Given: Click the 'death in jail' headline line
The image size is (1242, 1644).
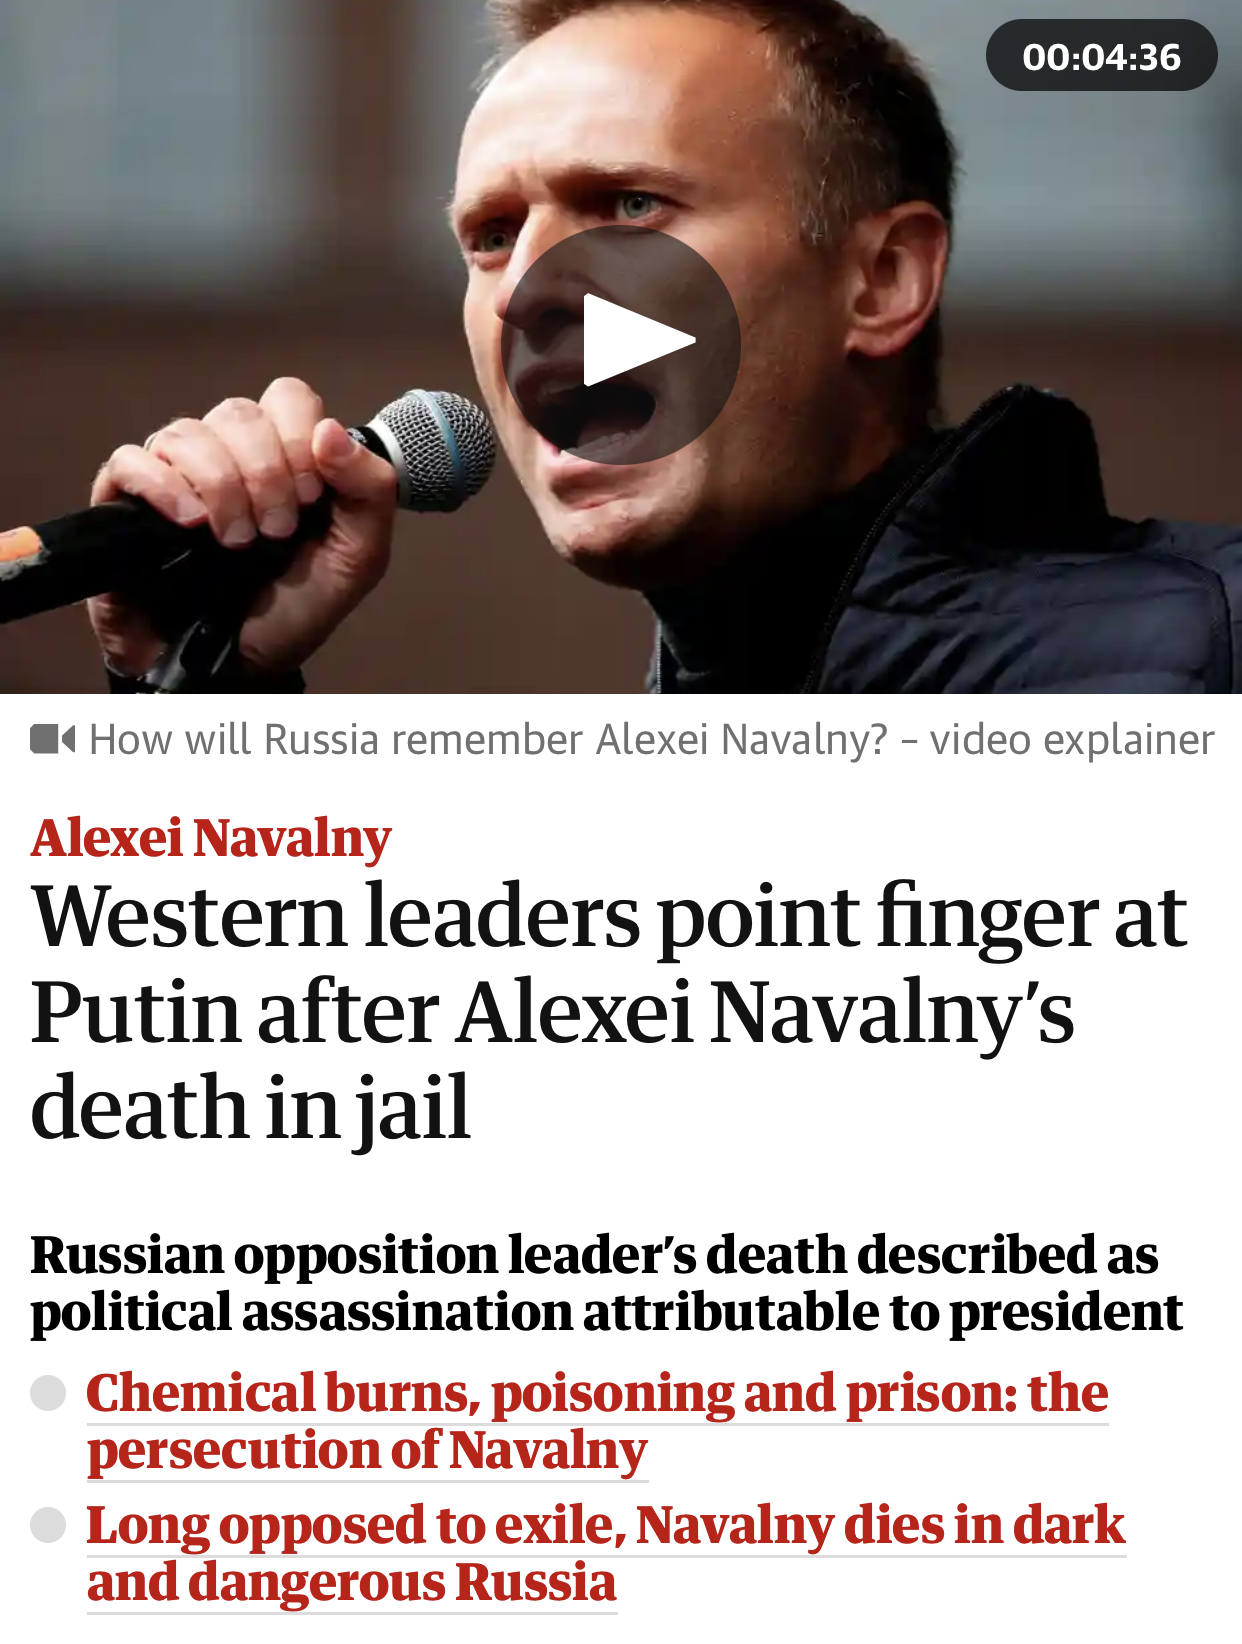Looking at the screenshot, I should click(250, 1108).
